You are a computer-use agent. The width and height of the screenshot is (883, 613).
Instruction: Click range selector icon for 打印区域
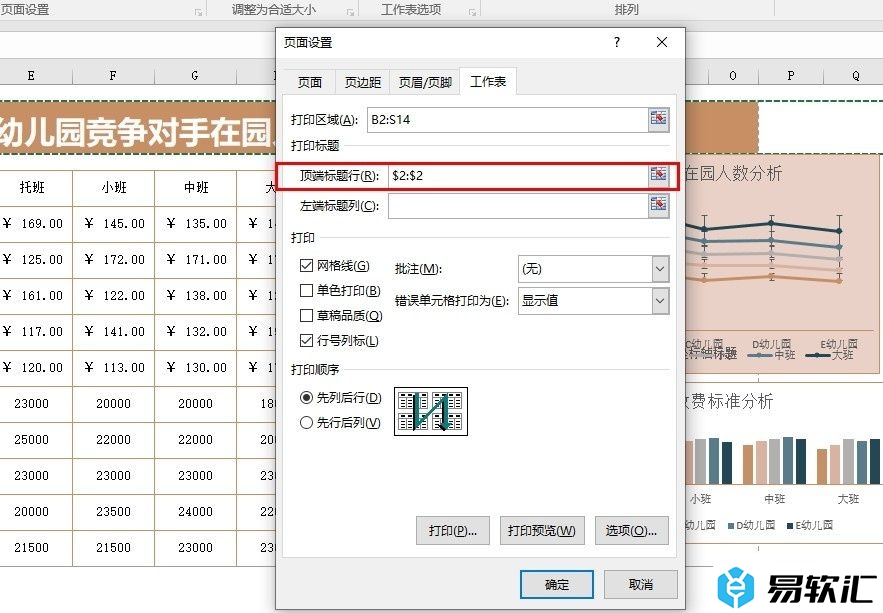point(658,119)
